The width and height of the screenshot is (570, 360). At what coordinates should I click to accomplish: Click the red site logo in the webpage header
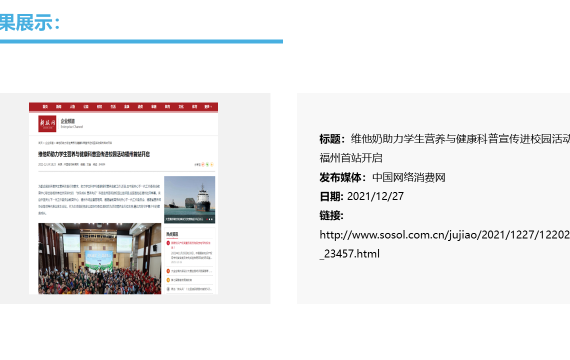pos(47,124)
